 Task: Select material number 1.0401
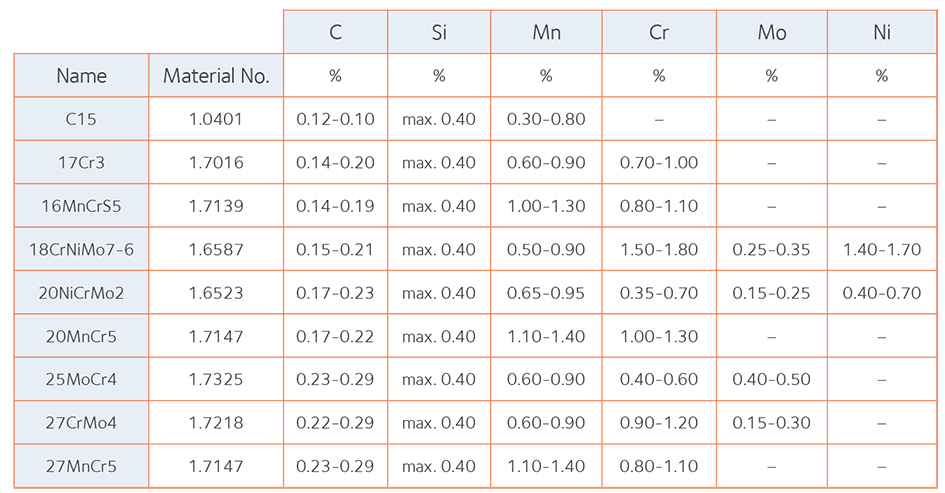tap(216, 119)
